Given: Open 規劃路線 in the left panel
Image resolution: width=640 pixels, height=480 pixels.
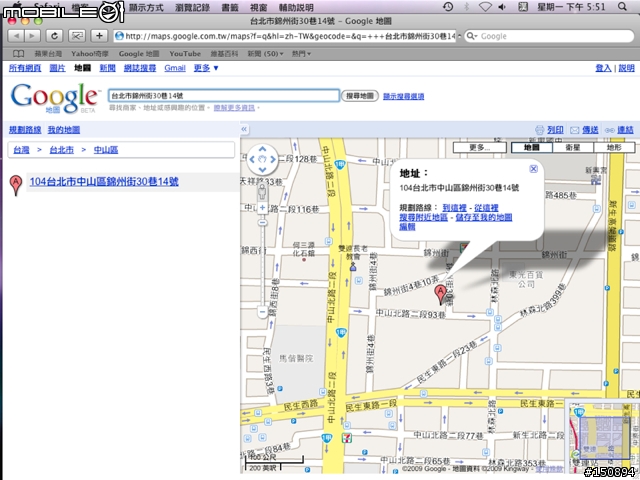Looking at the screenshot, I should click(x=25, y=130).
